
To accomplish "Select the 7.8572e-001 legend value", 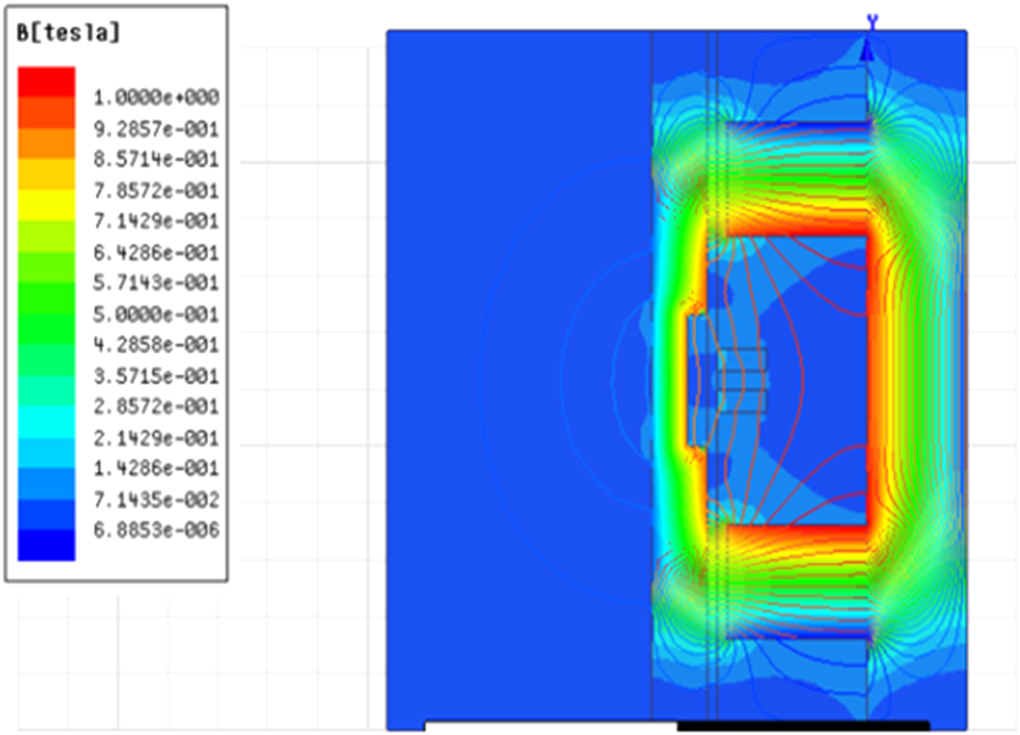I will 156,191.
